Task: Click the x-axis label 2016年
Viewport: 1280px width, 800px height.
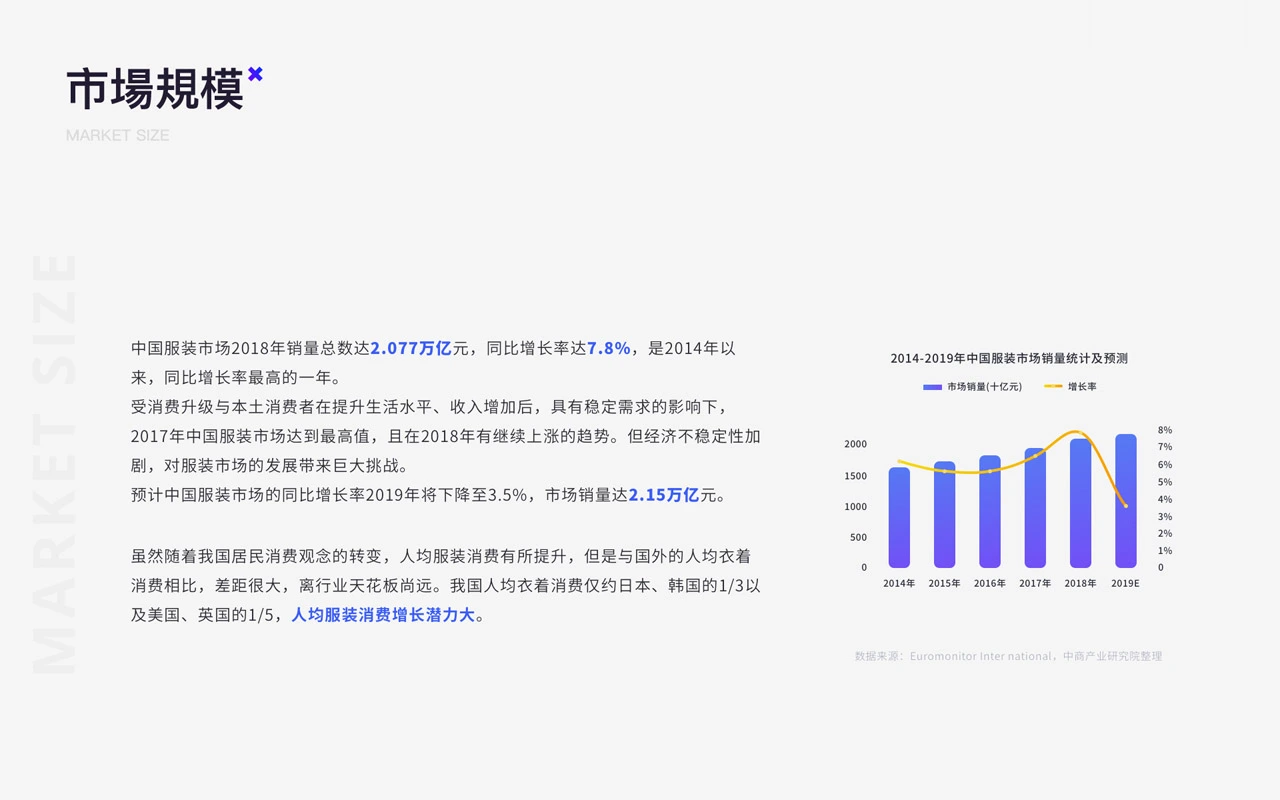Action: point(990,584)
